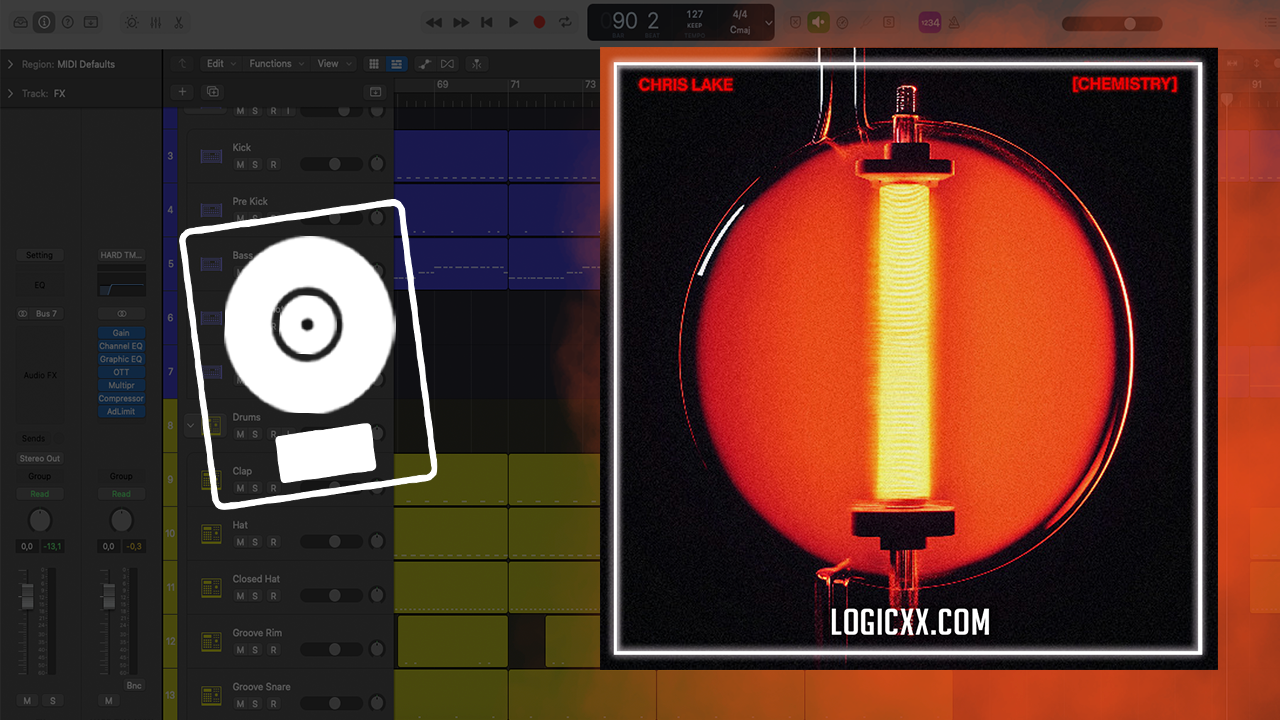The height and width of the screenshot is (720, 1280).
Task: Open the Compressor plugin slot
Action: (121, 398)
